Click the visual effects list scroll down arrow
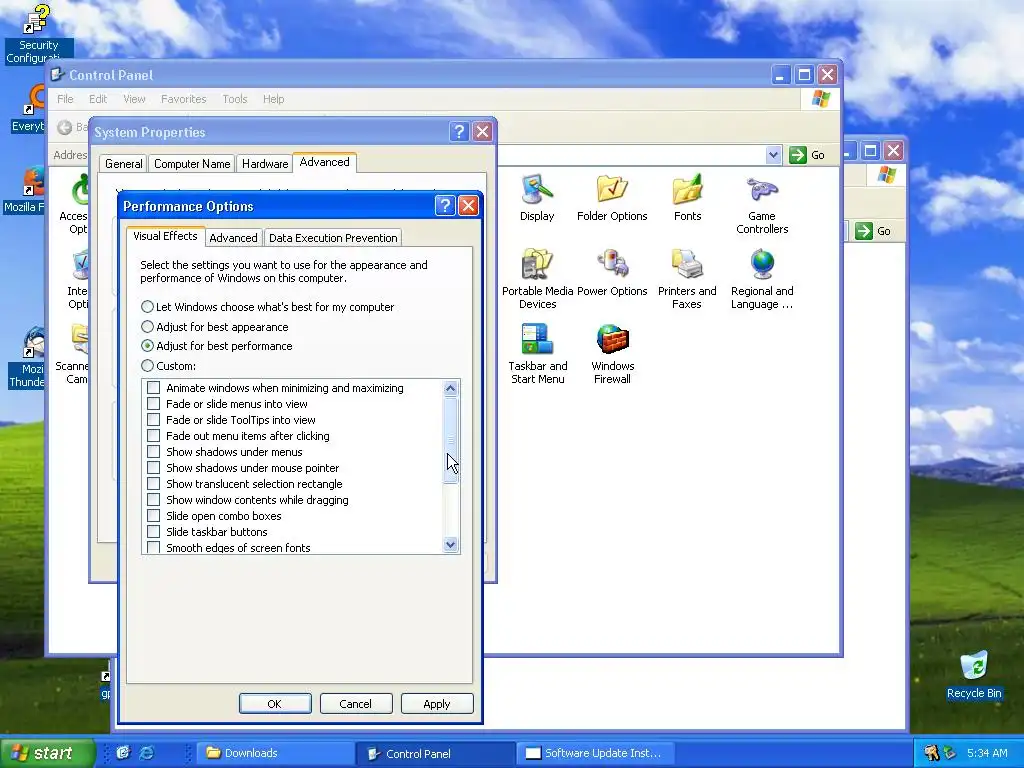1024x768 pixels. 451,545
